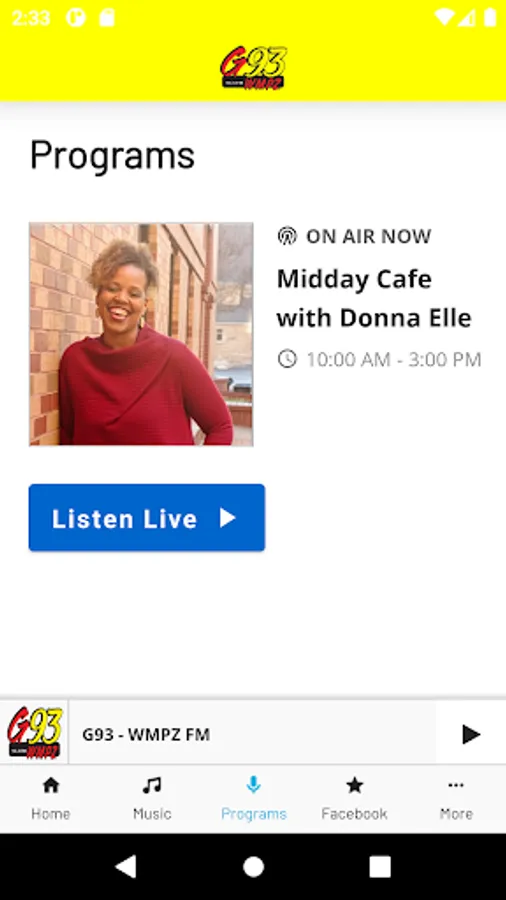Click the Programs page heading

click(x=112, y=156)
